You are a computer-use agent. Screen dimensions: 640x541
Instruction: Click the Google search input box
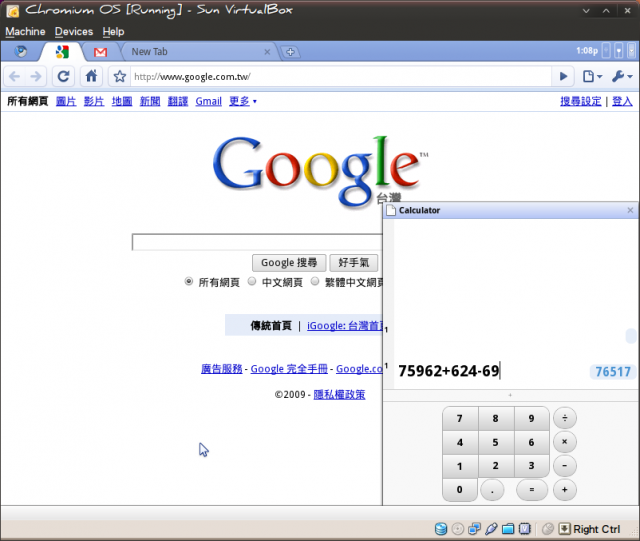(257, 242)
